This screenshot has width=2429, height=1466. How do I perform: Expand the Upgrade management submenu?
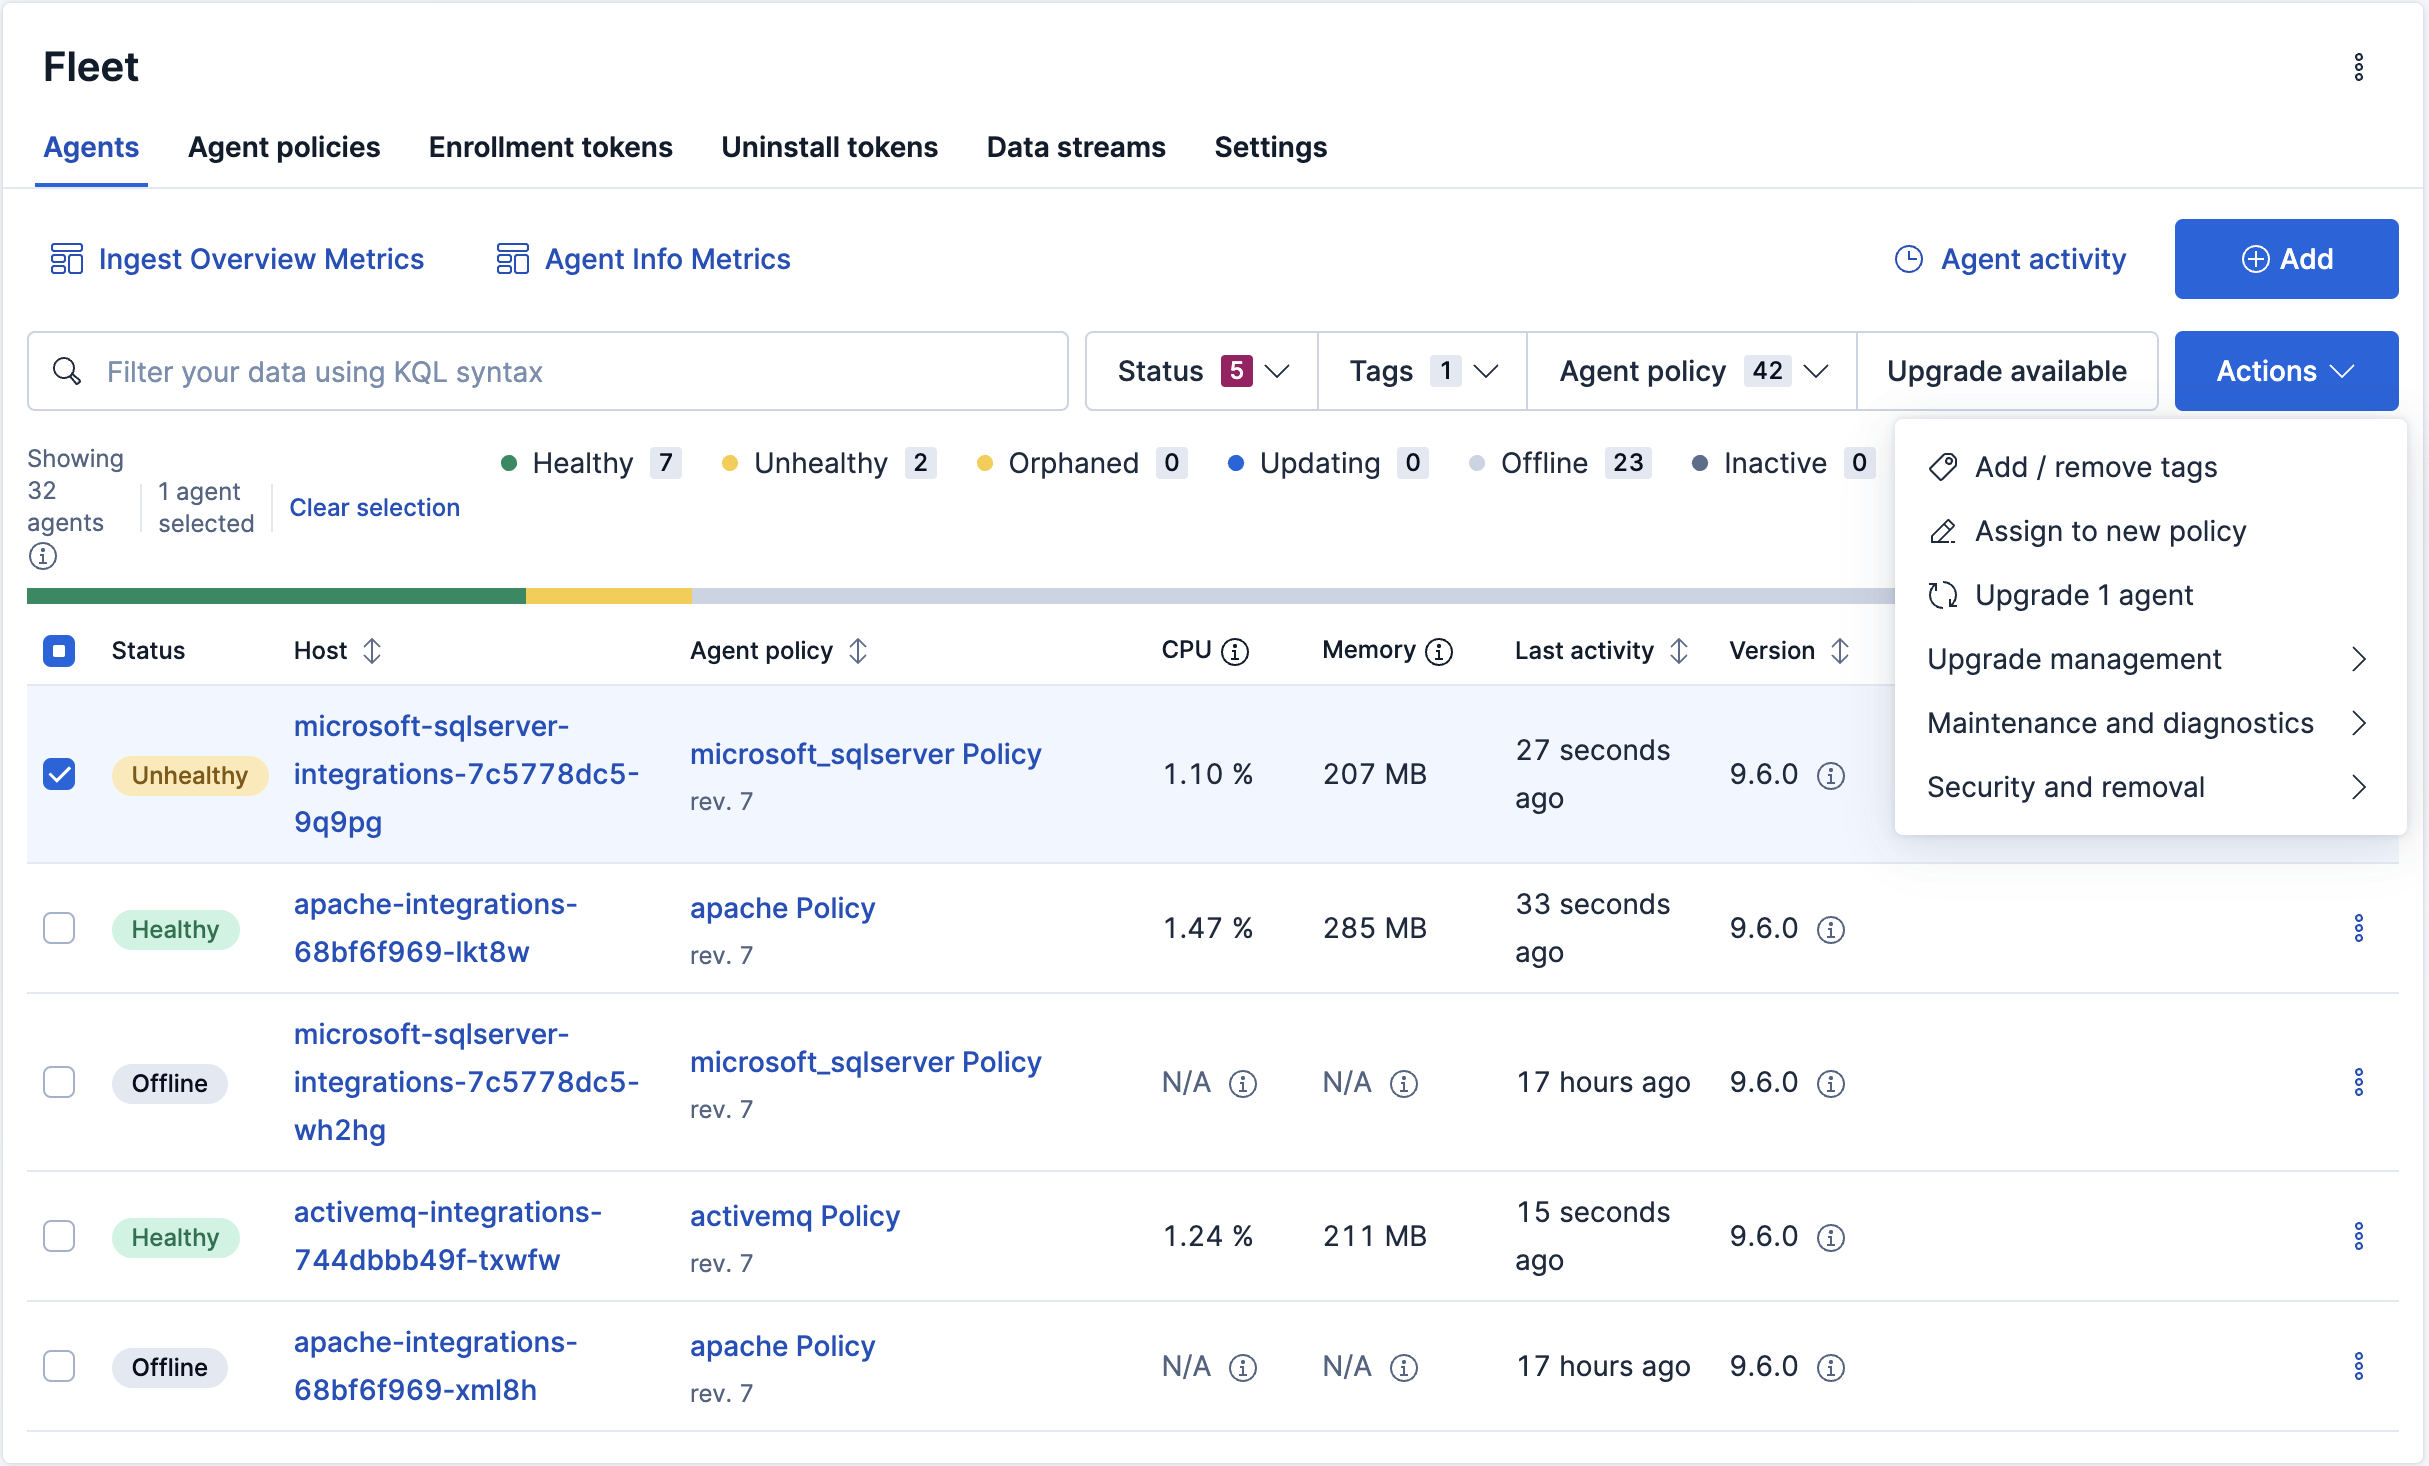click(x=2149, y=659)
